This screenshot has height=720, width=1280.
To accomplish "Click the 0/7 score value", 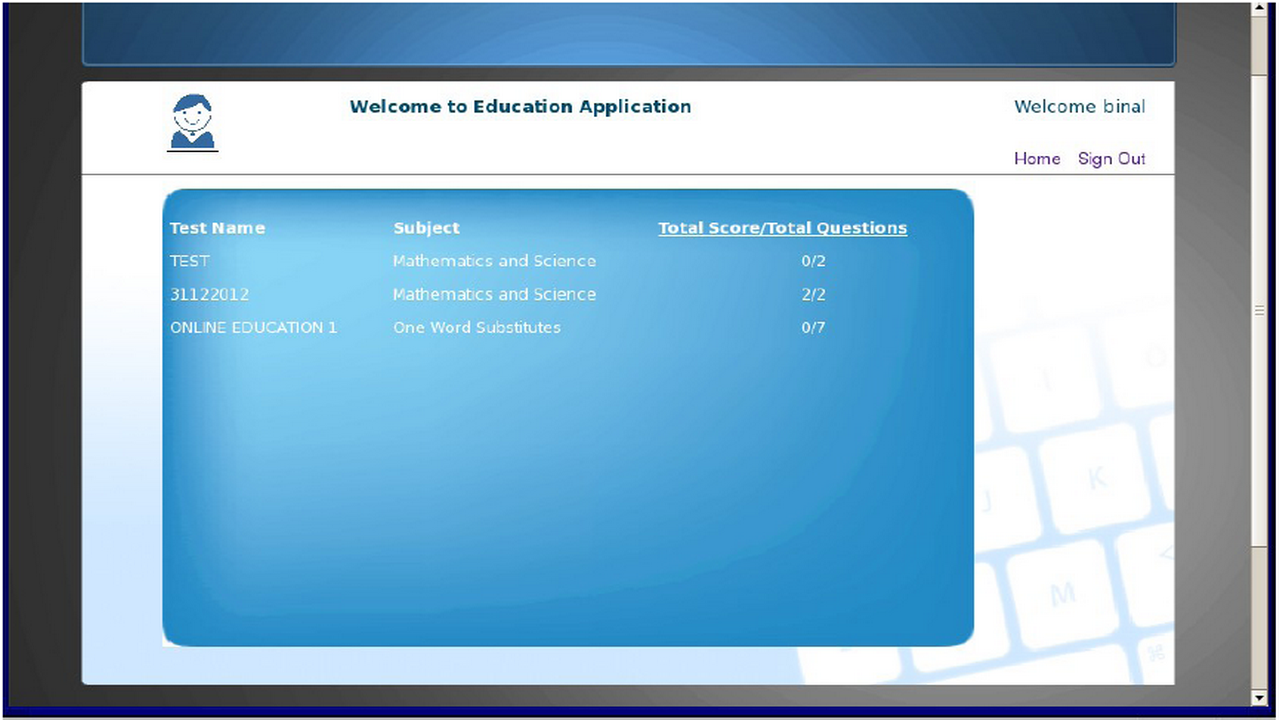I will [814, 328].
